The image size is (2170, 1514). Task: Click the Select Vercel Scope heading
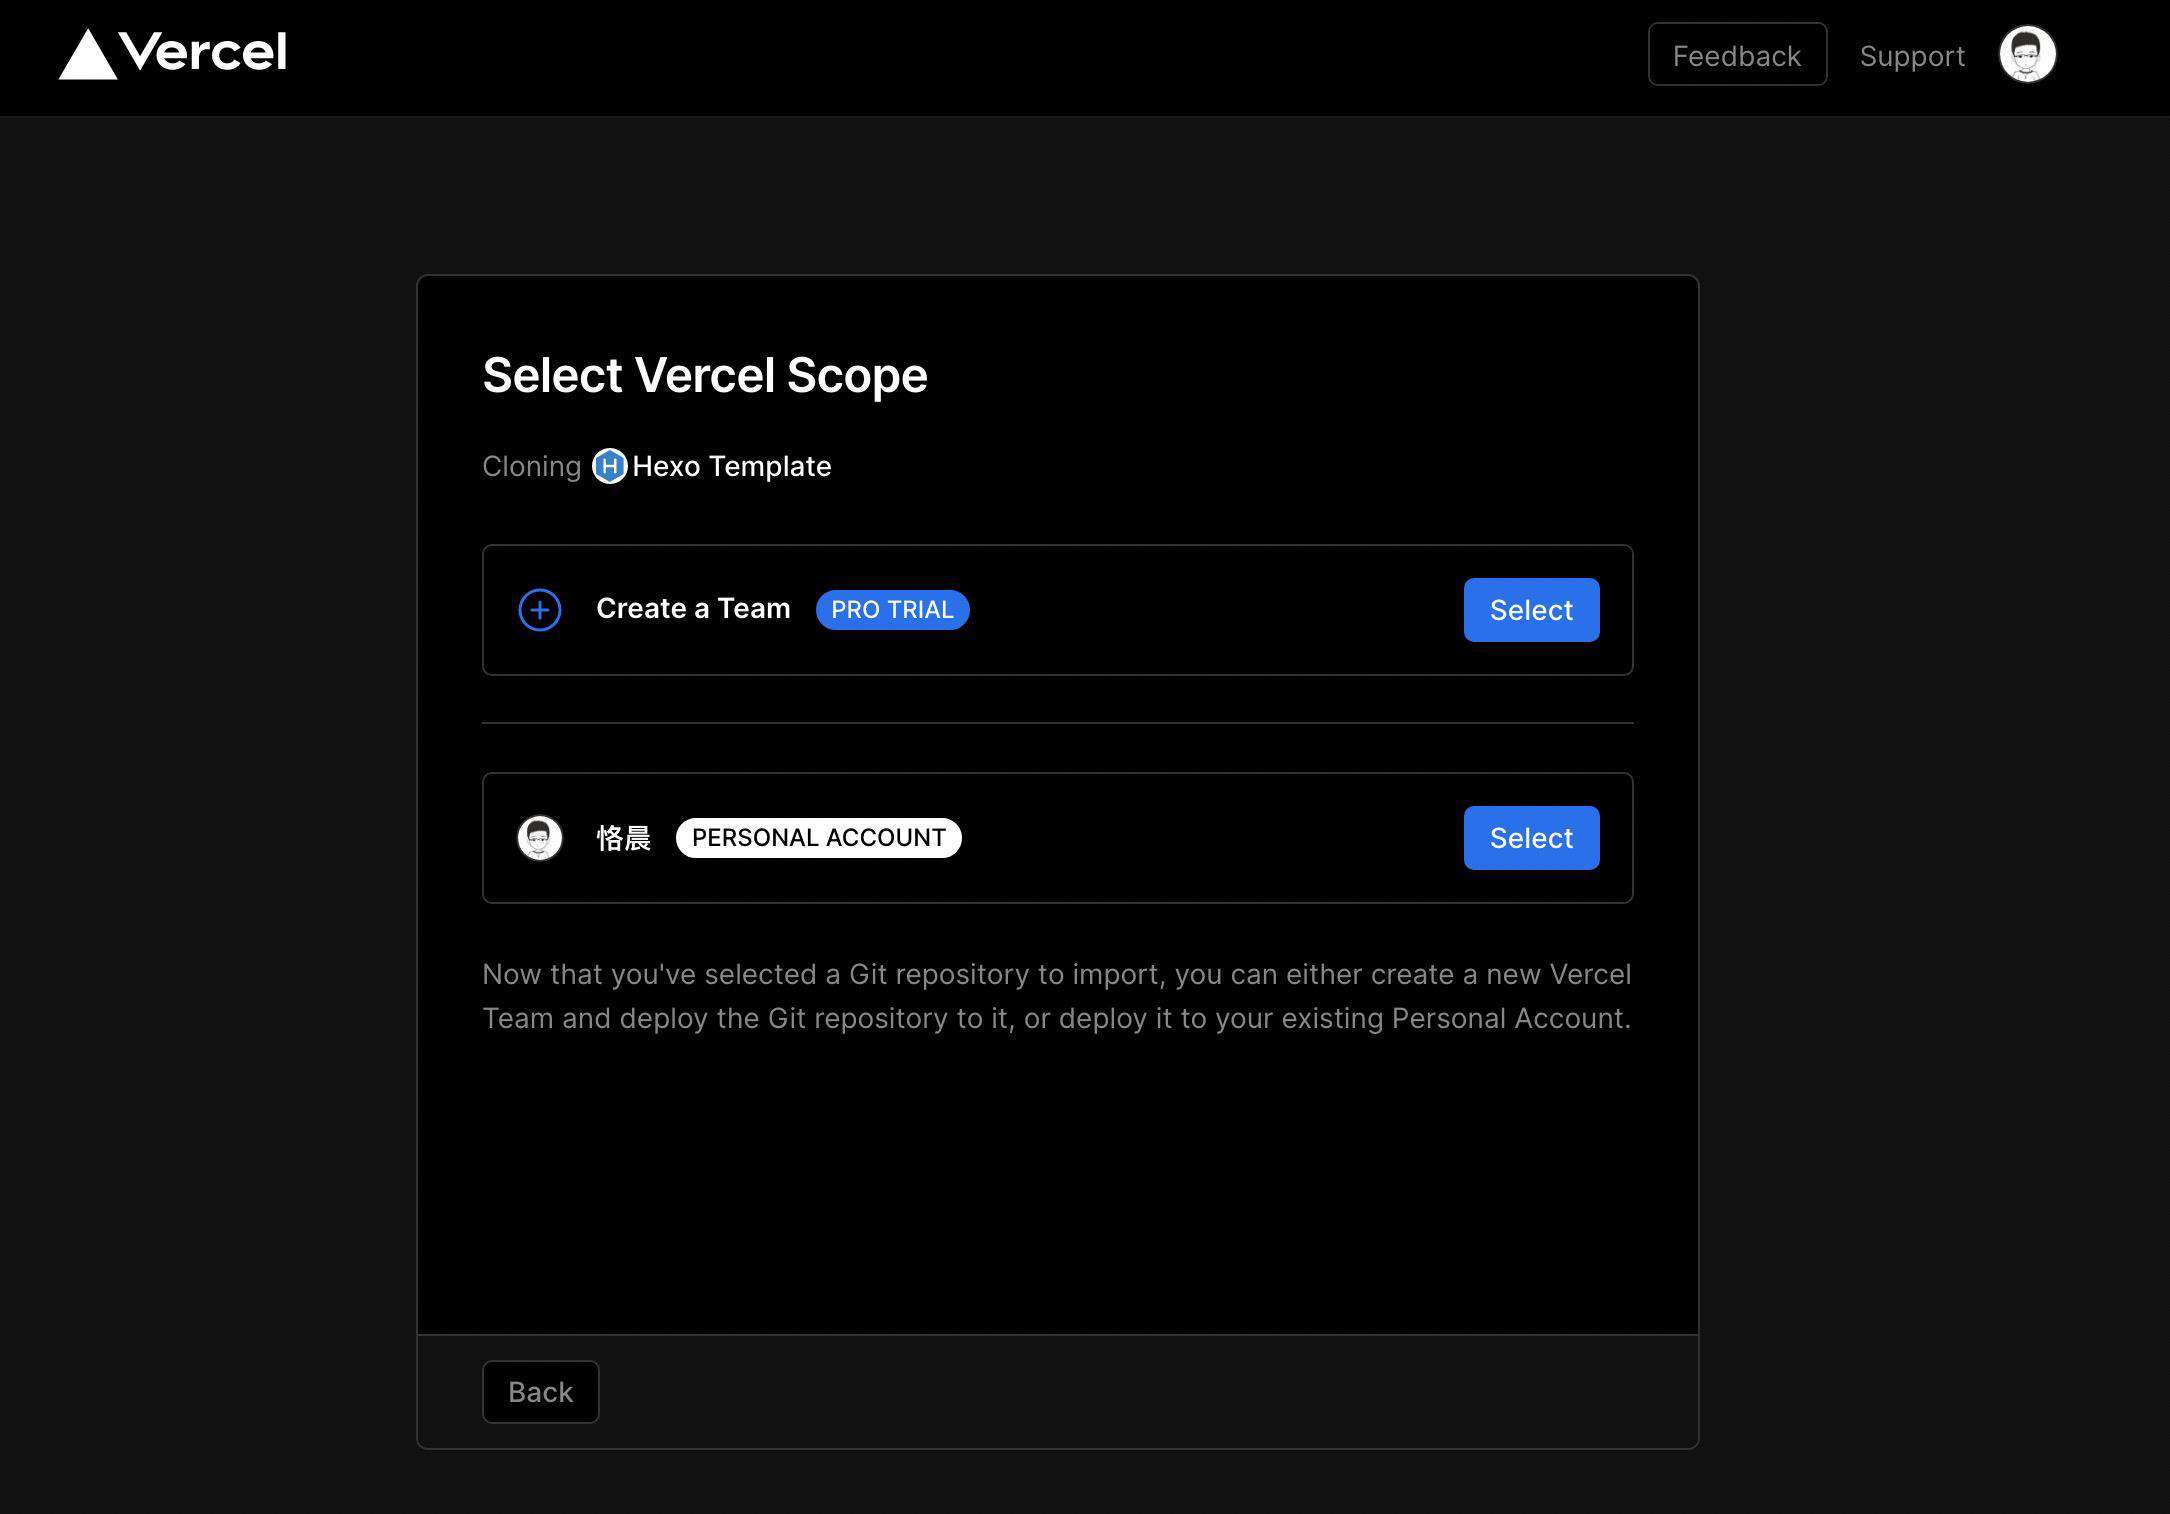[x=705, y=375]
